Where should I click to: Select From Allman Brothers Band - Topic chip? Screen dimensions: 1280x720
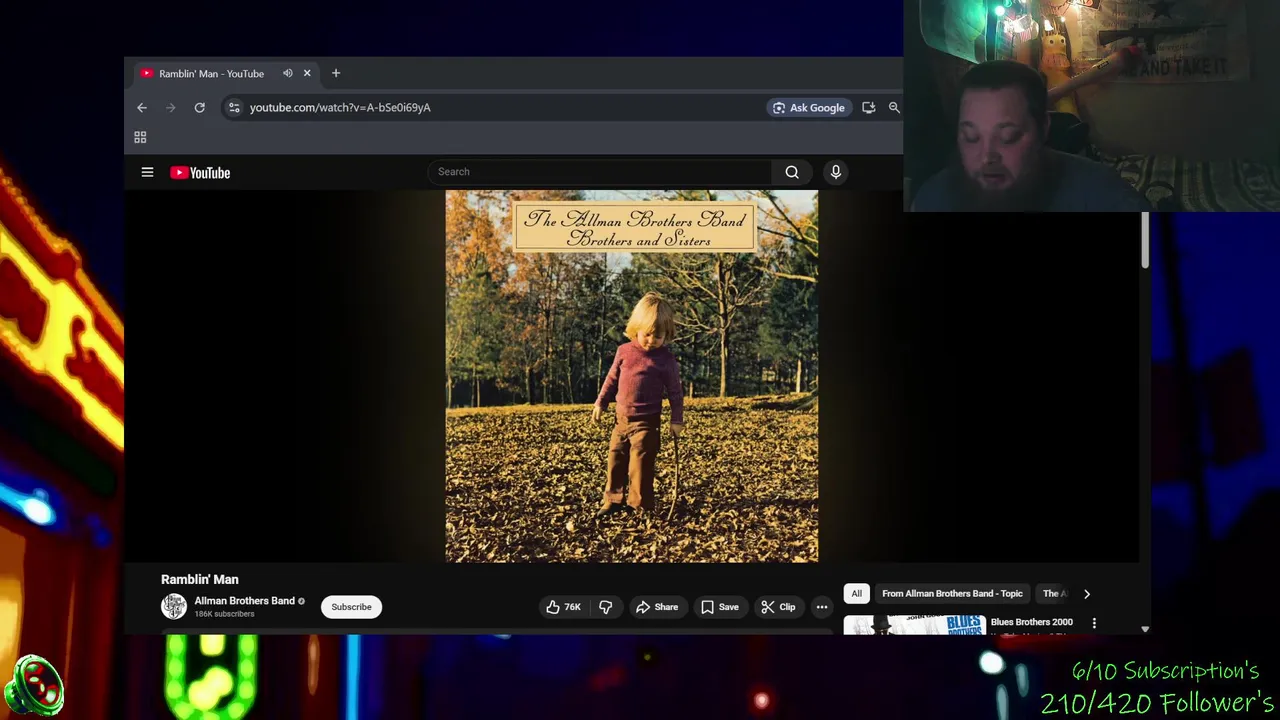(952, 593)
